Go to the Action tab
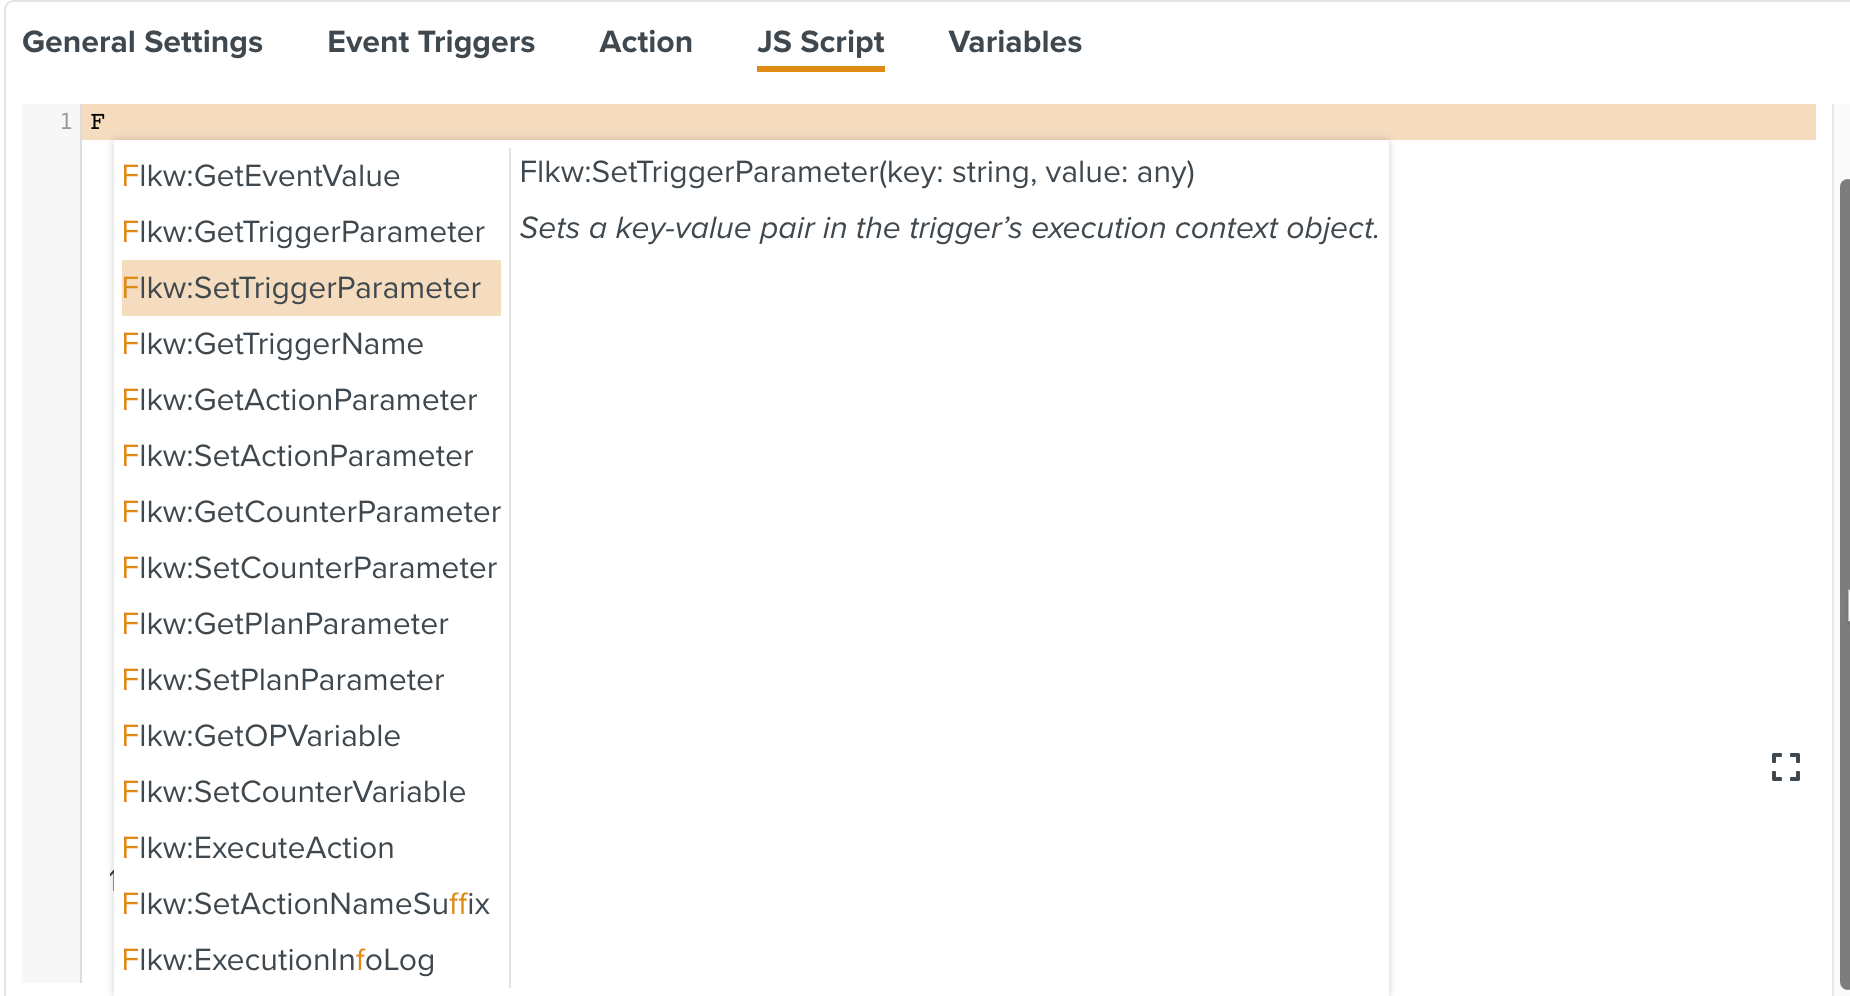 (x=645, y=42)
